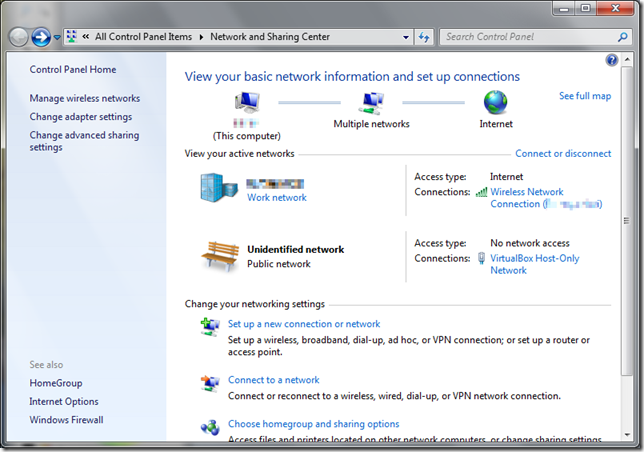Open Change adapter settings
644x452 pixels.
(81, 117)
